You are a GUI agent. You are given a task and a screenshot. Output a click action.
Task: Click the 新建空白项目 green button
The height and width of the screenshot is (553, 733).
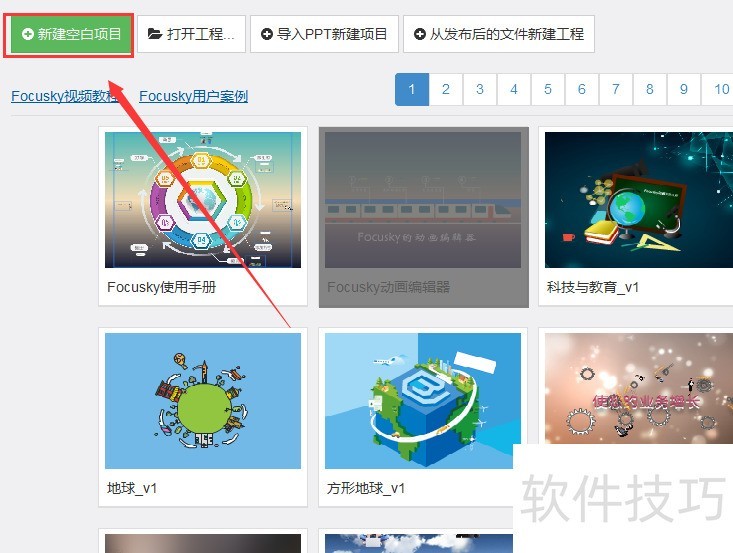(72, 35)
